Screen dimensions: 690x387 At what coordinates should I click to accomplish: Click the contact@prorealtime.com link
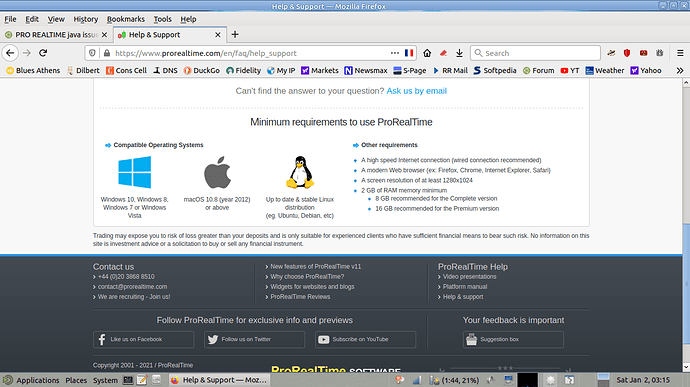pos(132,287)
